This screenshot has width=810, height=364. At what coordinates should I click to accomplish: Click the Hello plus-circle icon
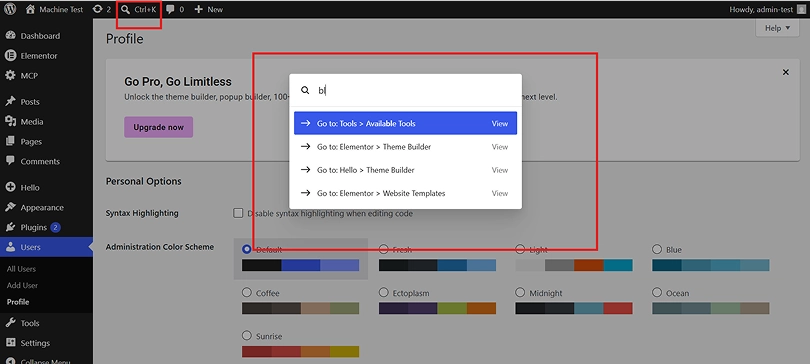click(10, 187)
